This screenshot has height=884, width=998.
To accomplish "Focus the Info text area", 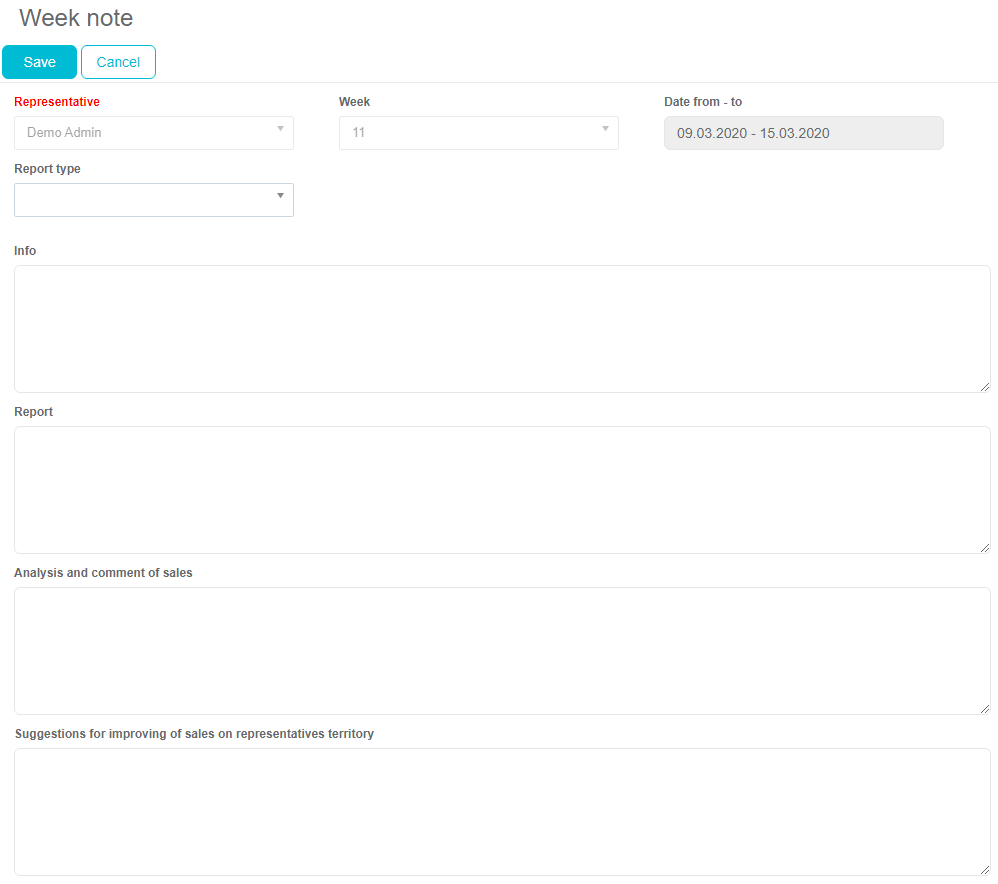I will (x=502, y=329).
